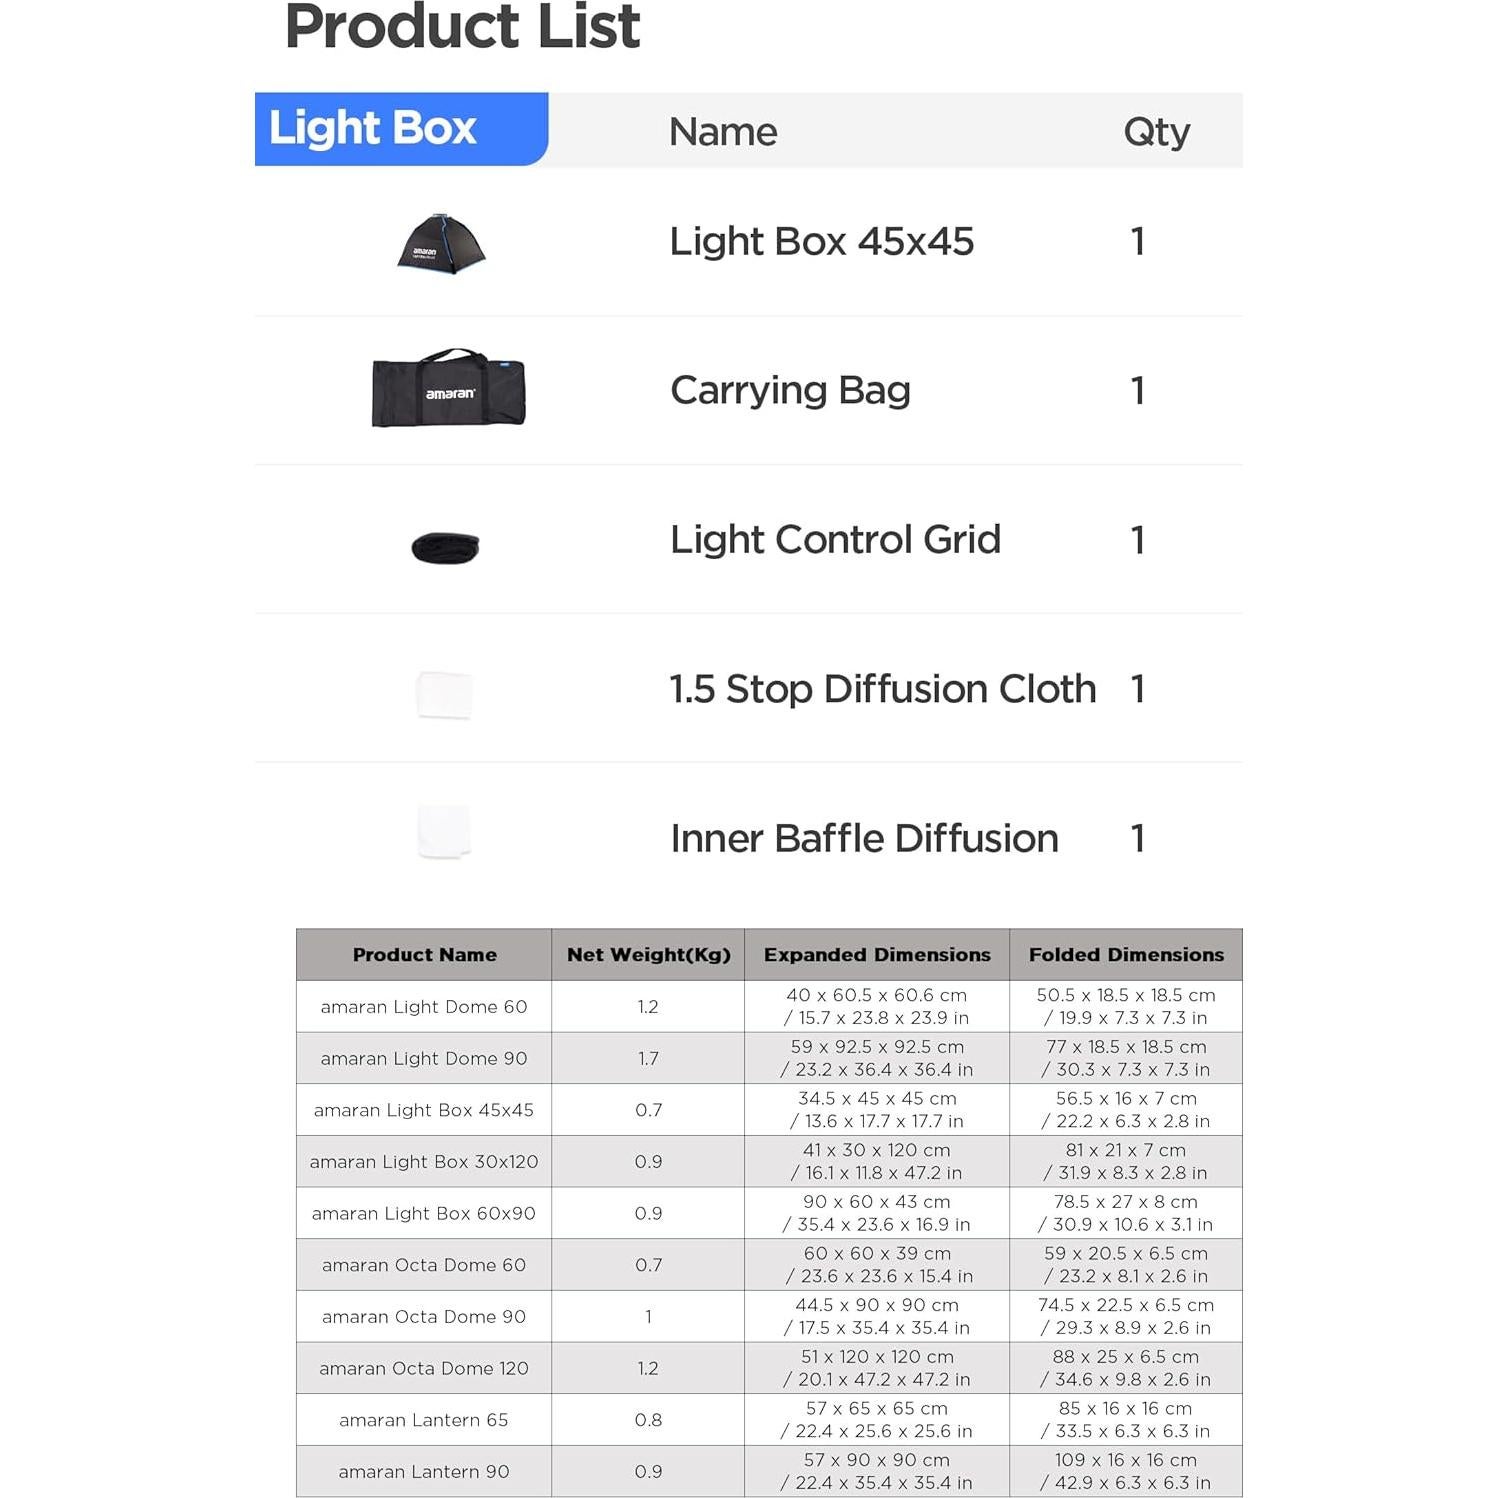Click the Qty column header
The width and height of the screenshot is (1498, 1498).
pos(1156,131)
